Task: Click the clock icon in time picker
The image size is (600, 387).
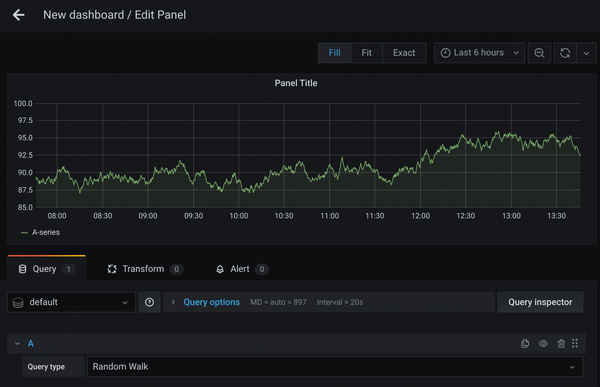Action: (445, 53)
